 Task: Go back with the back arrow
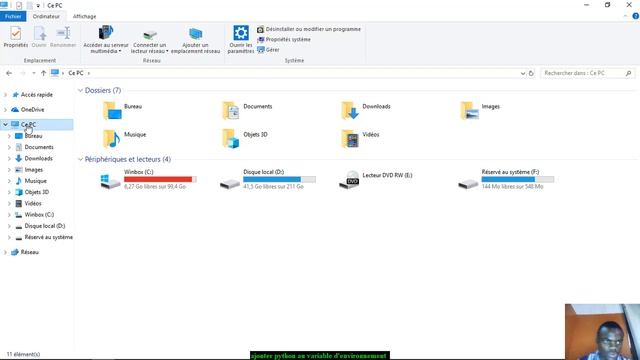(x=9, y=73)
